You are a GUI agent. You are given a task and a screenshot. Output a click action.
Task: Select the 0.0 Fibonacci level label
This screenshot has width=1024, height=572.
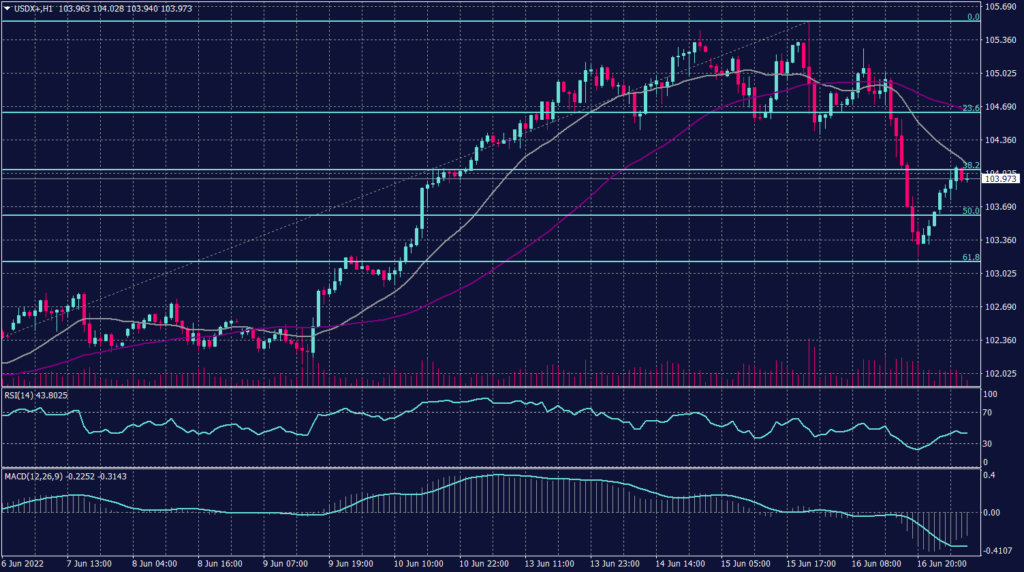(x=971, y=17)
